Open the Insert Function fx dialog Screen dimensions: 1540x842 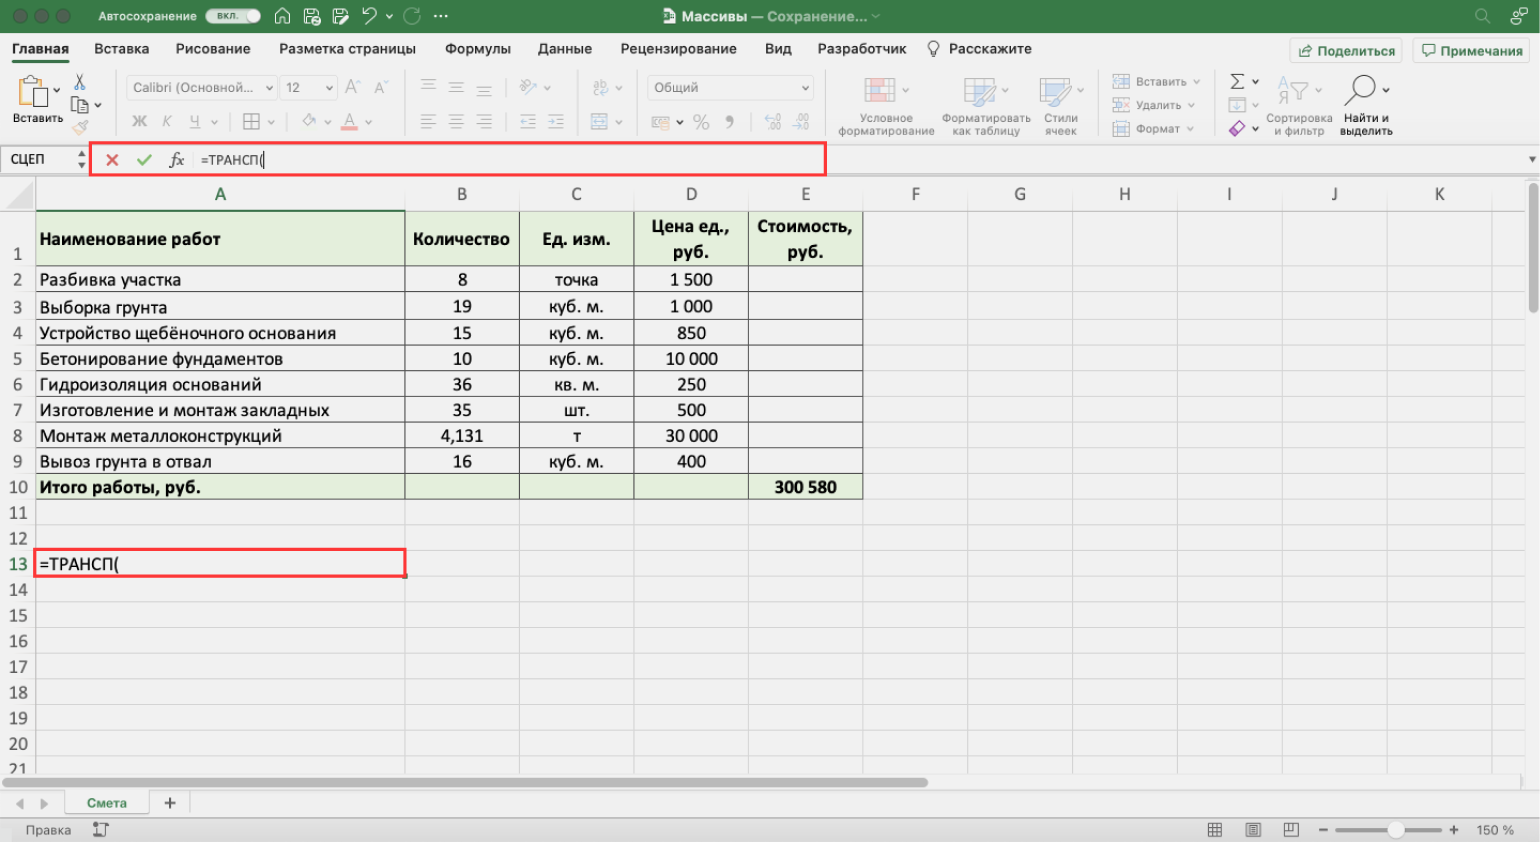click(177, 160)
